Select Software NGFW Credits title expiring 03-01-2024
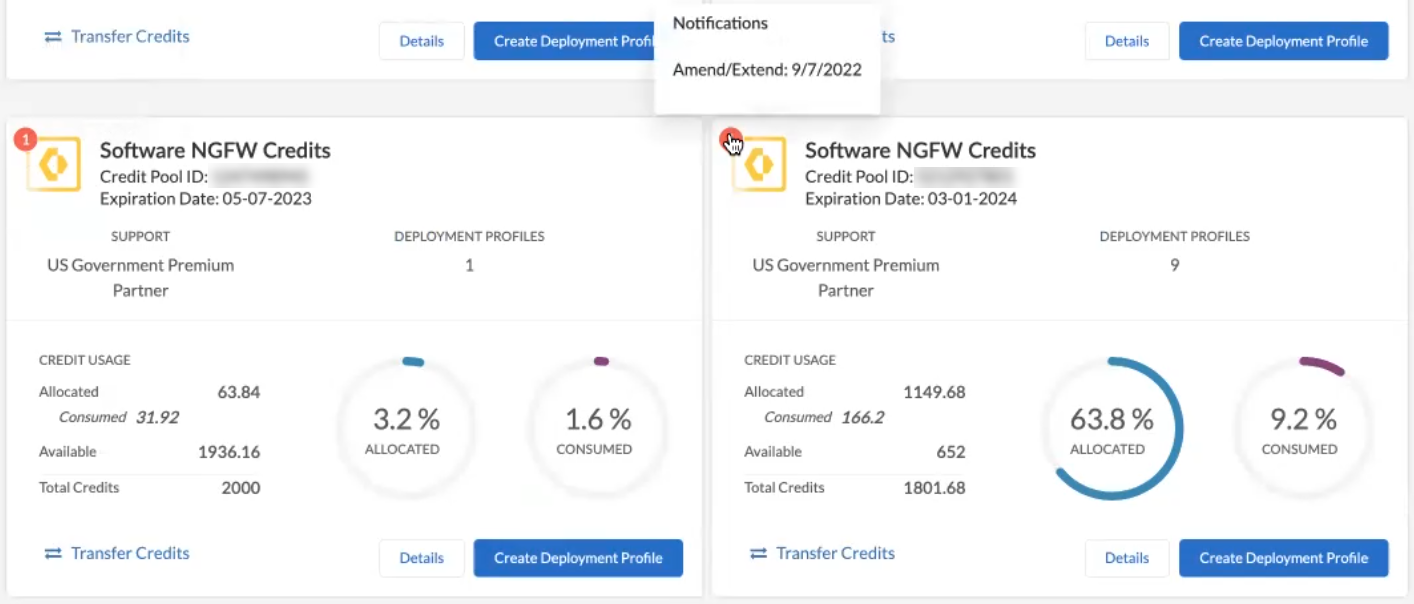The width and height of the screenshot is (1414, 604). (x=920, y=151)
